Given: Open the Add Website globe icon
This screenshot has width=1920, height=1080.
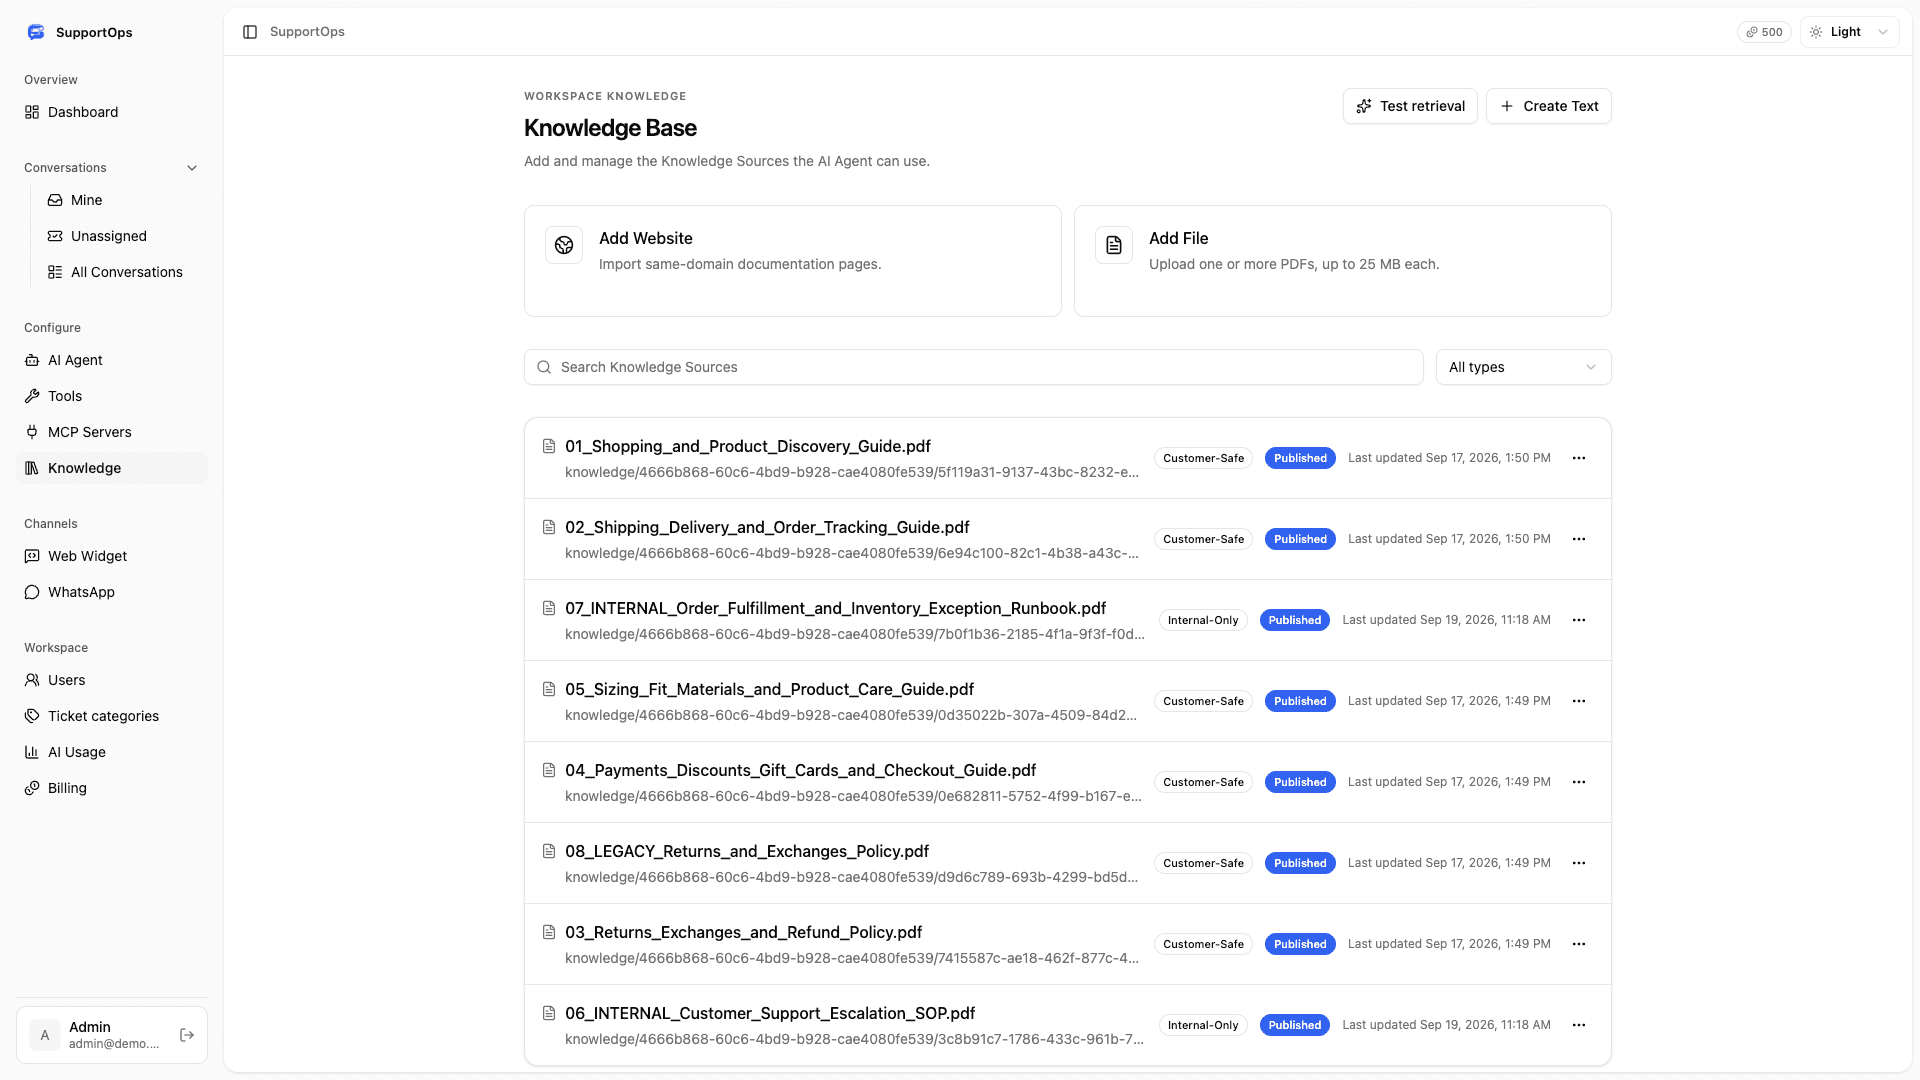Looking at the screenshot, I should coord(564,245).
